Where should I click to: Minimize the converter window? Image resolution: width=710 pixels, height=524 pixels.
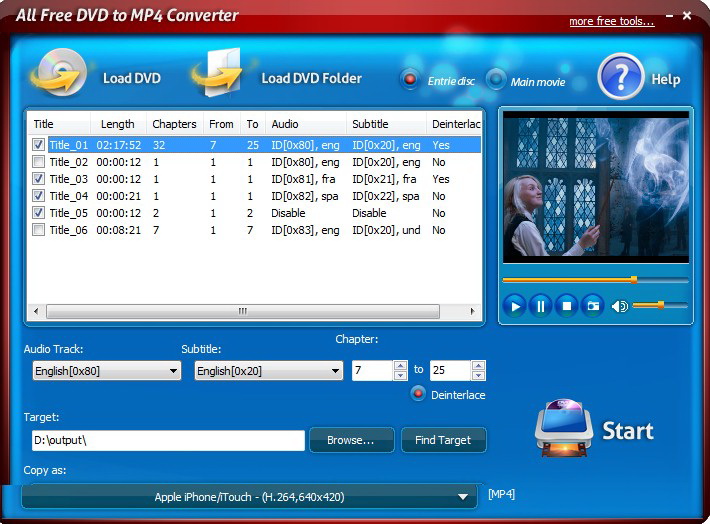coord(670,16)
